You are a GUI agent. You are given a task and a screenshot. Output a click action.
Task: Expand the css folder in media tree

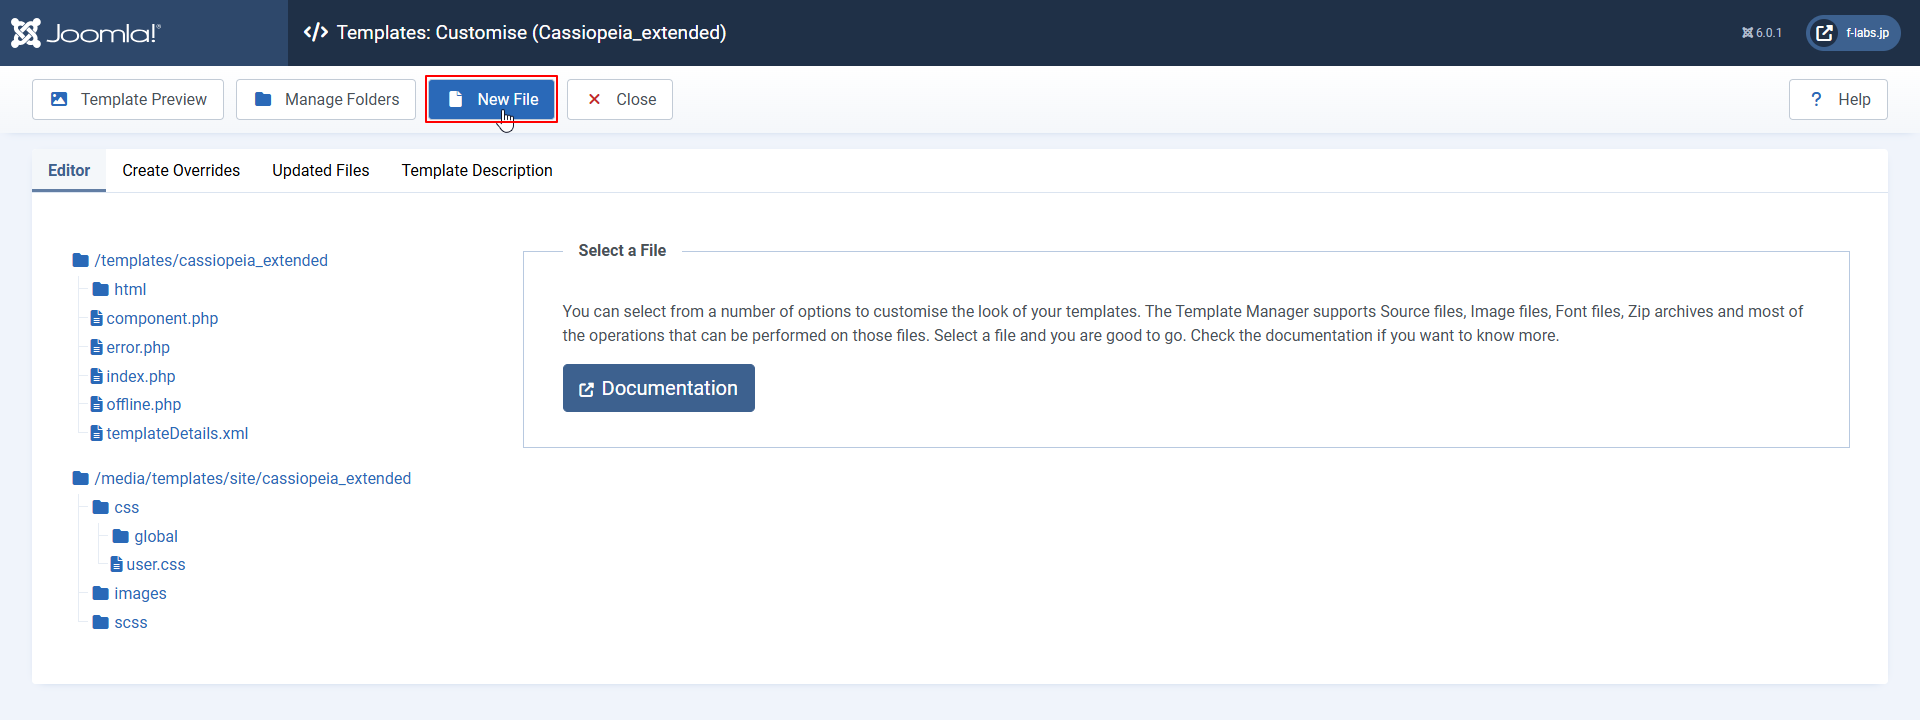126,508
